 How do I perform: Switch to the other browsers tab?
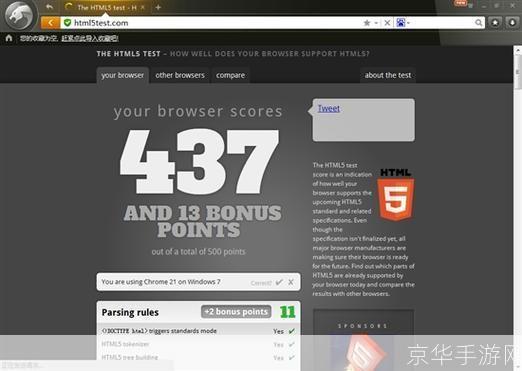click(180, 75)
